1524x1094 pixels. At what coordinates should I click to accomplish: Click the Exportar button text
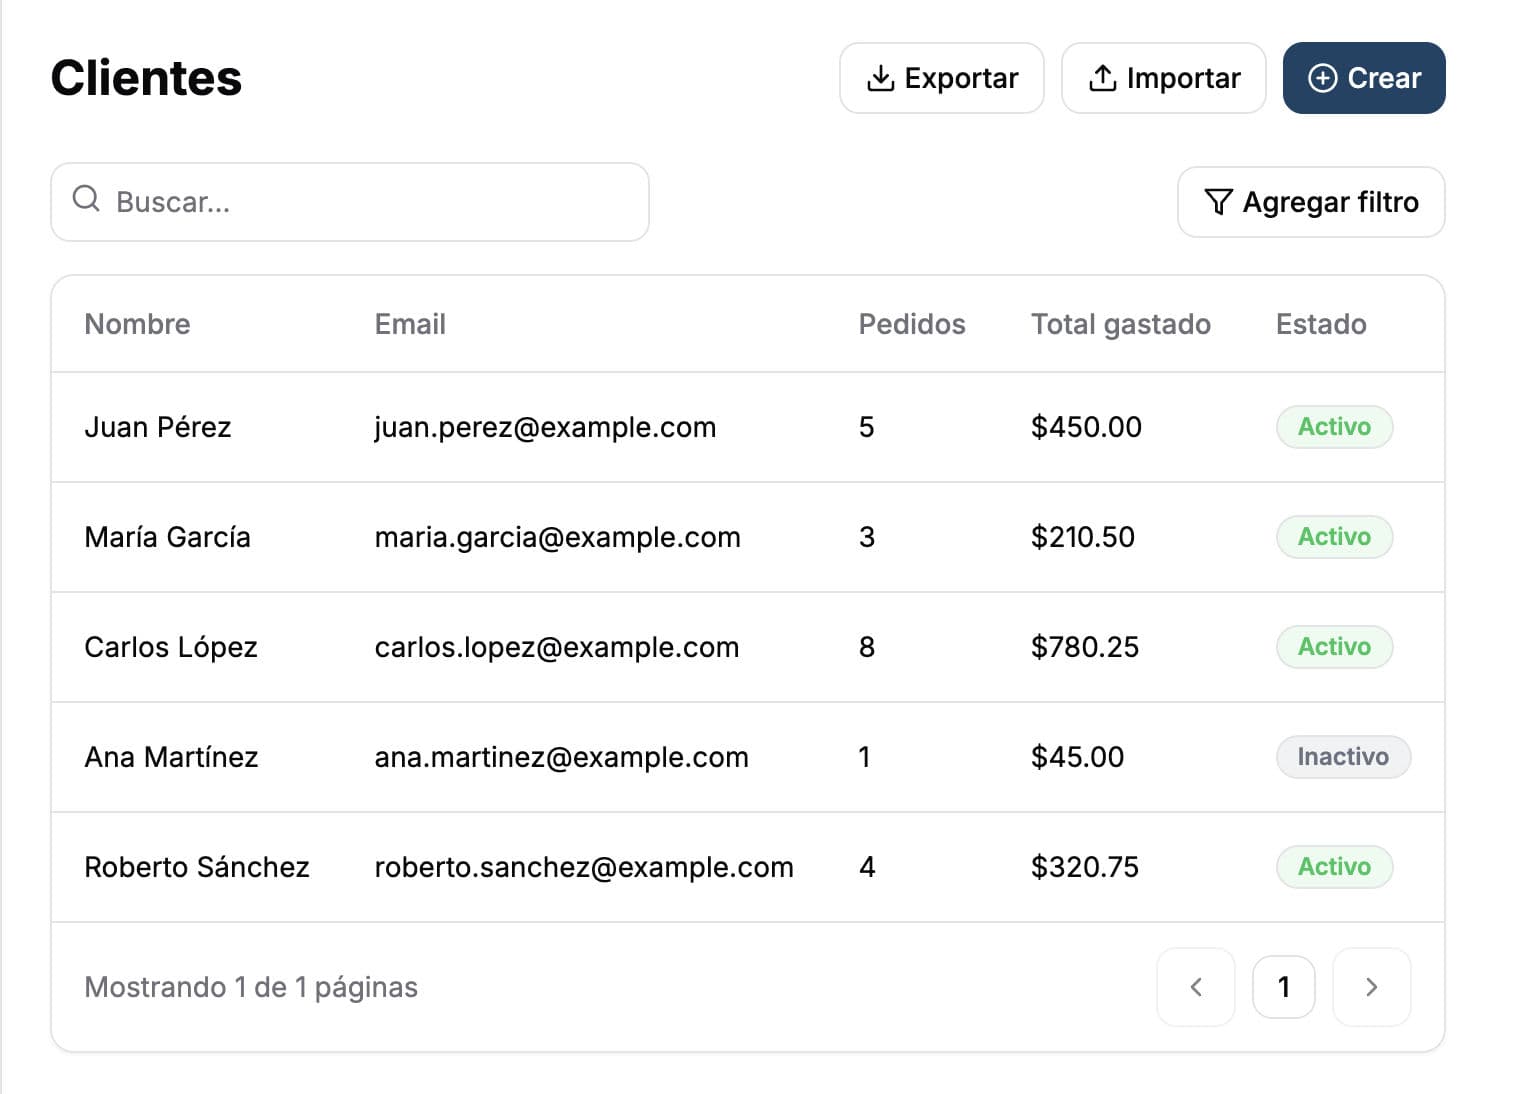[961, 78]
